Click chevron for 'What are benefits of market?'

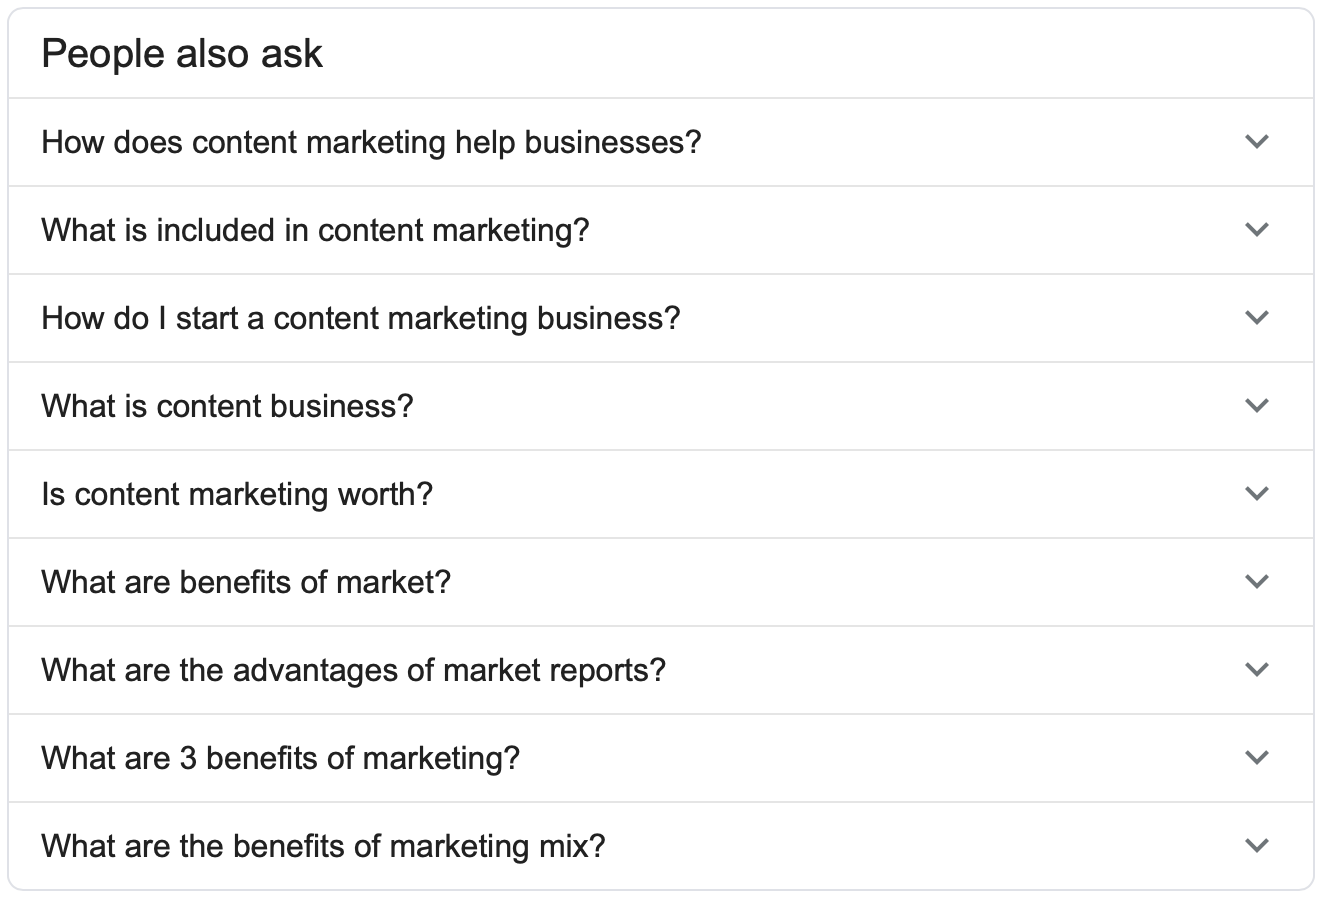coord(1256,582)
